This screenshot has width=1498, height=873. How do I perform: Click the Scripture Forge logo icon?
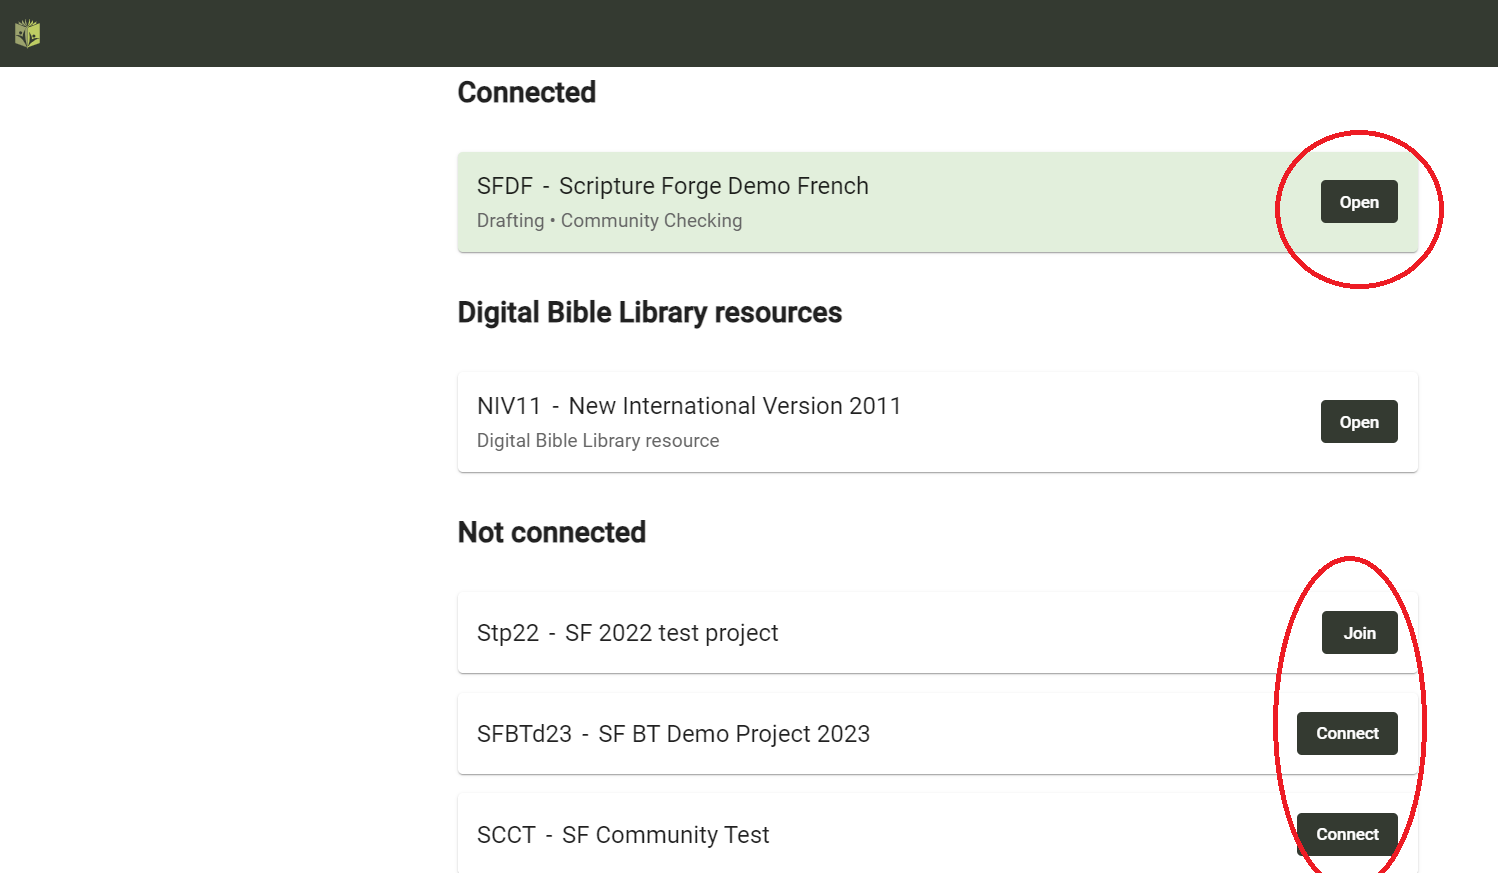(27, 34)
